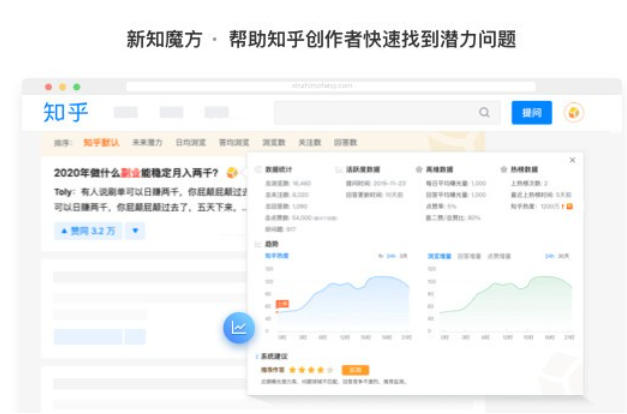Screen dimensions: 627x414
Task: Click the 活跃度数据 heading
Action: click(x=363, y=170)
